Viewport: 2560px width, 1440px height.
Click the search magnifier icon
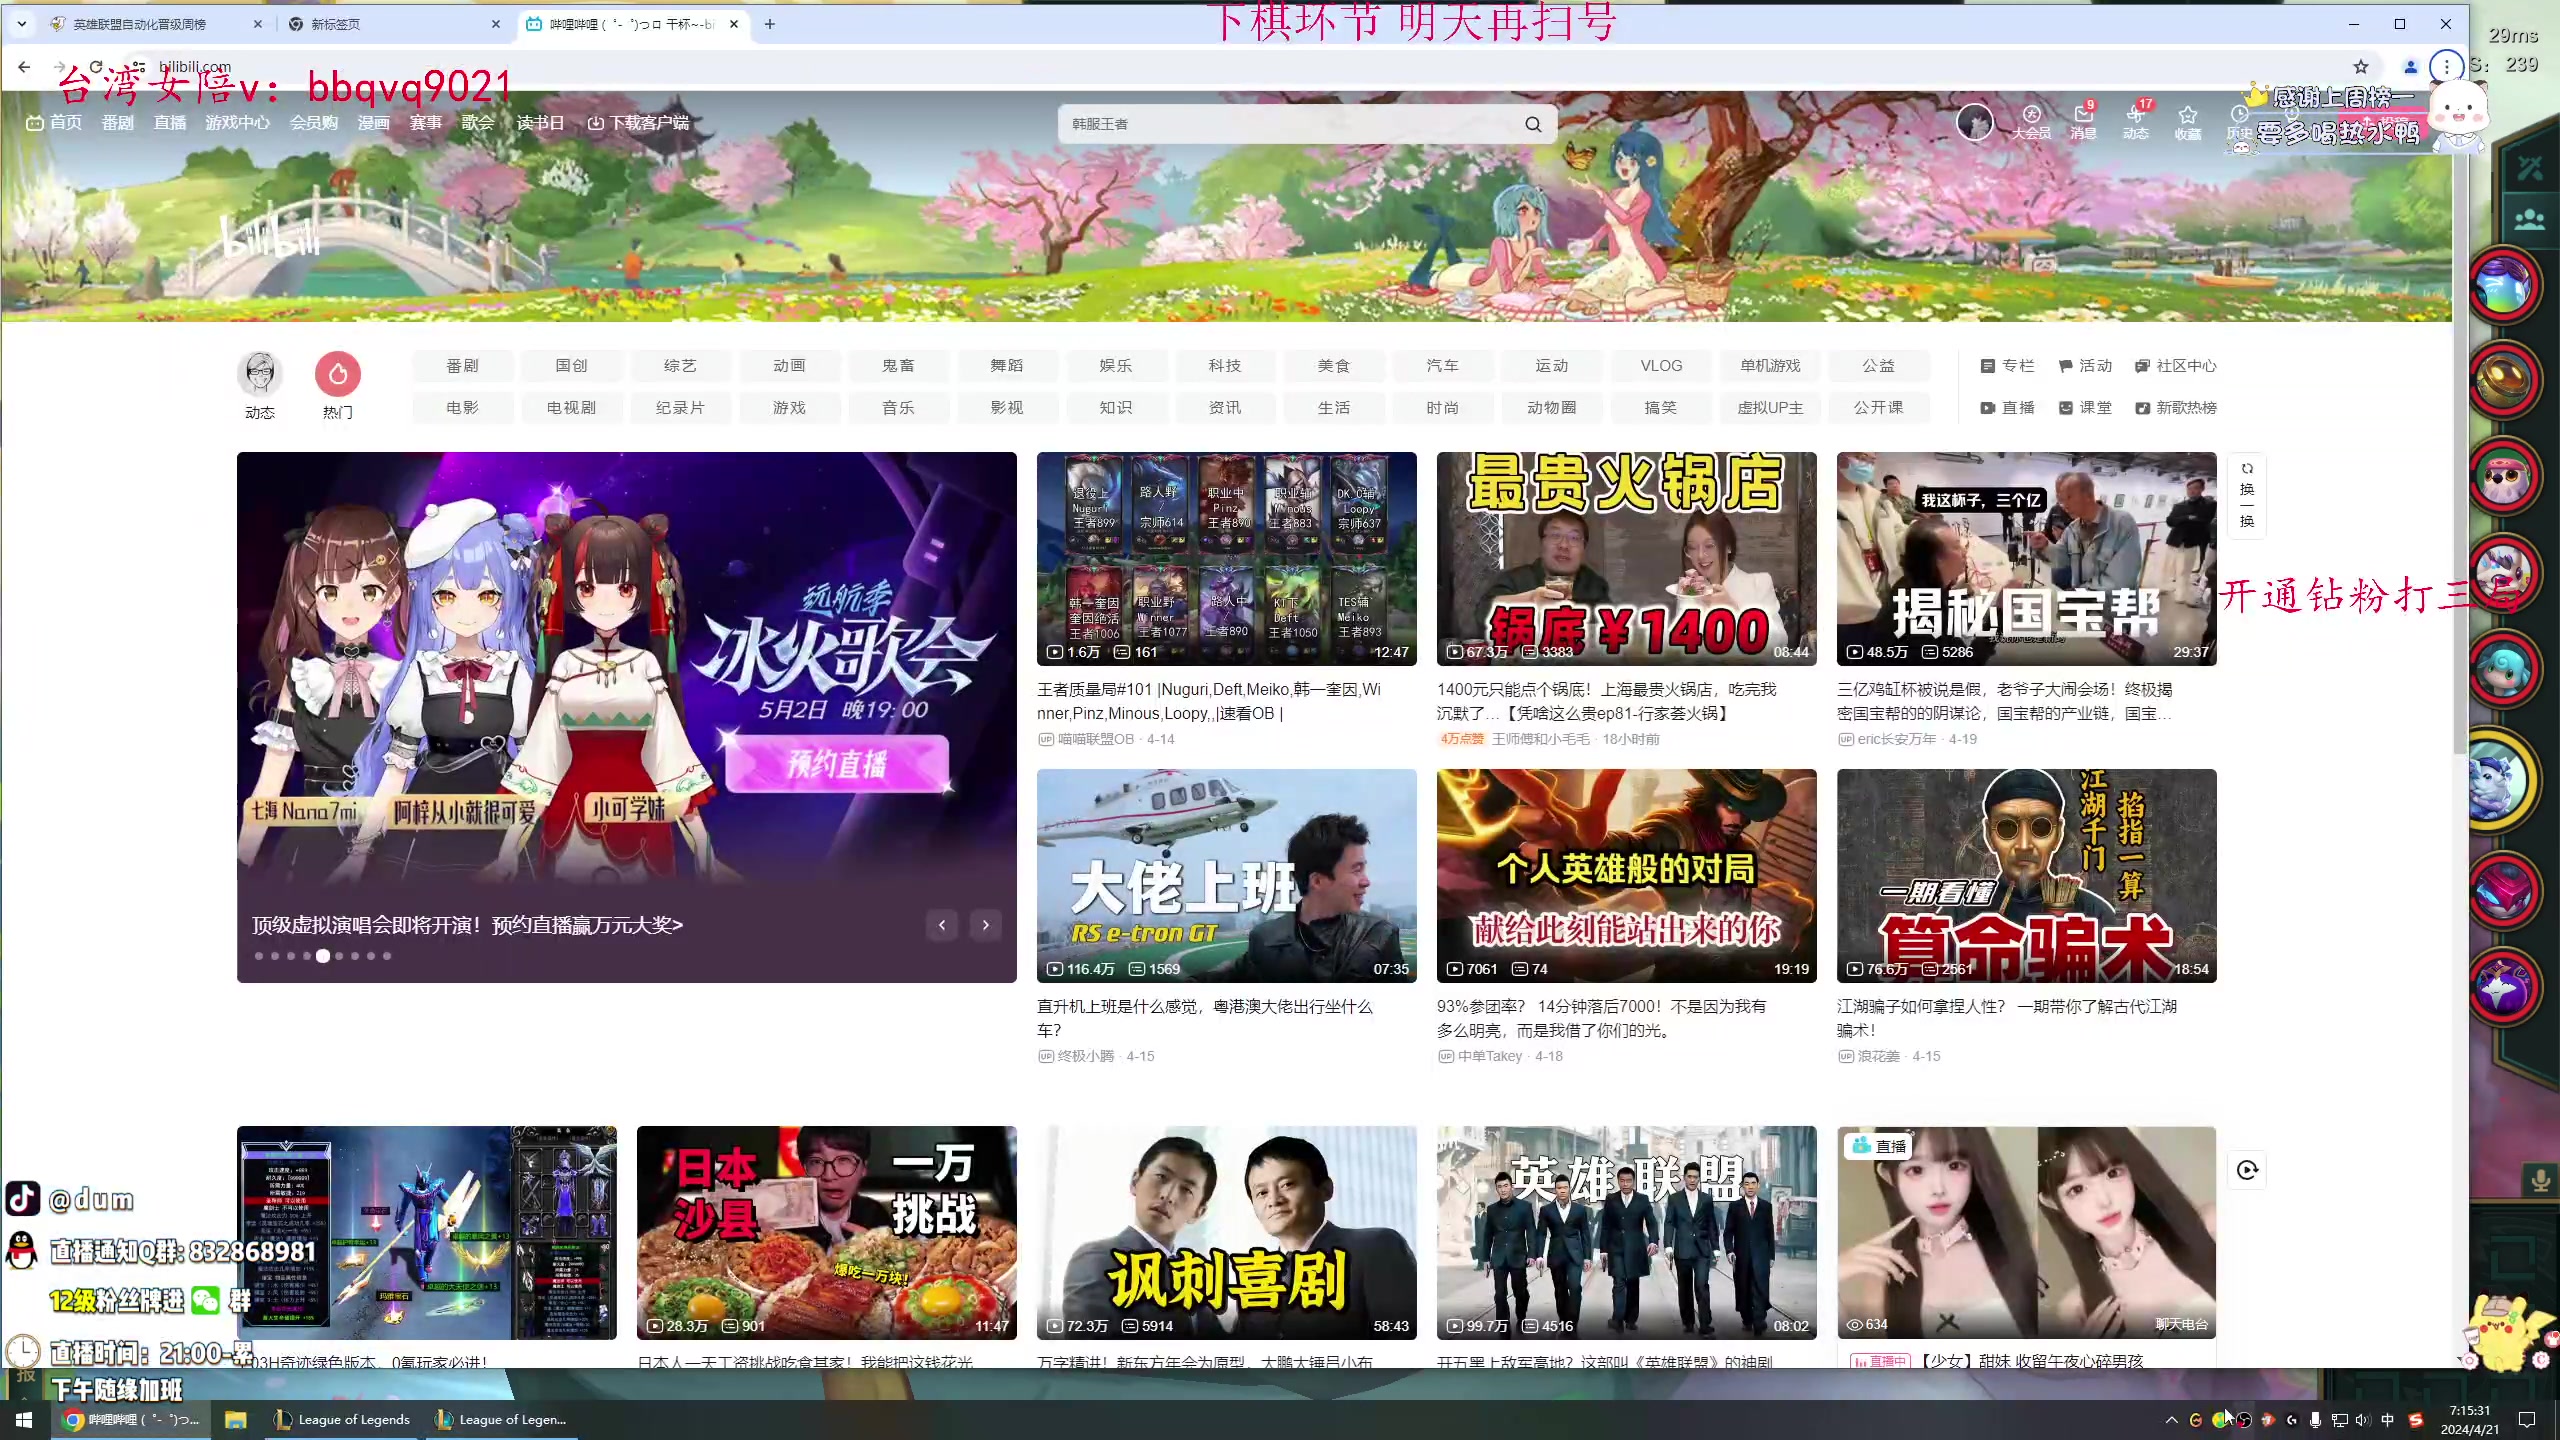1533,124
